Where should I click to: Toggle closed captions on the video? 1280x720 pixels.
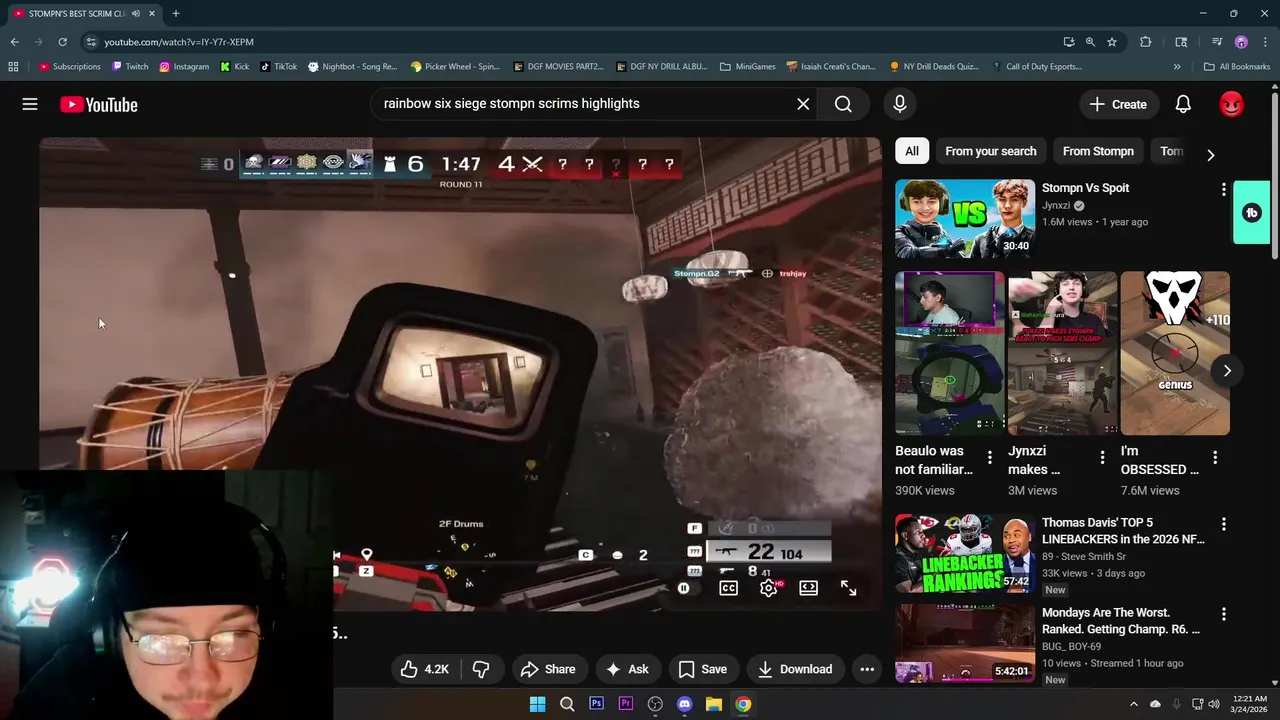click(x=728, y=588)
